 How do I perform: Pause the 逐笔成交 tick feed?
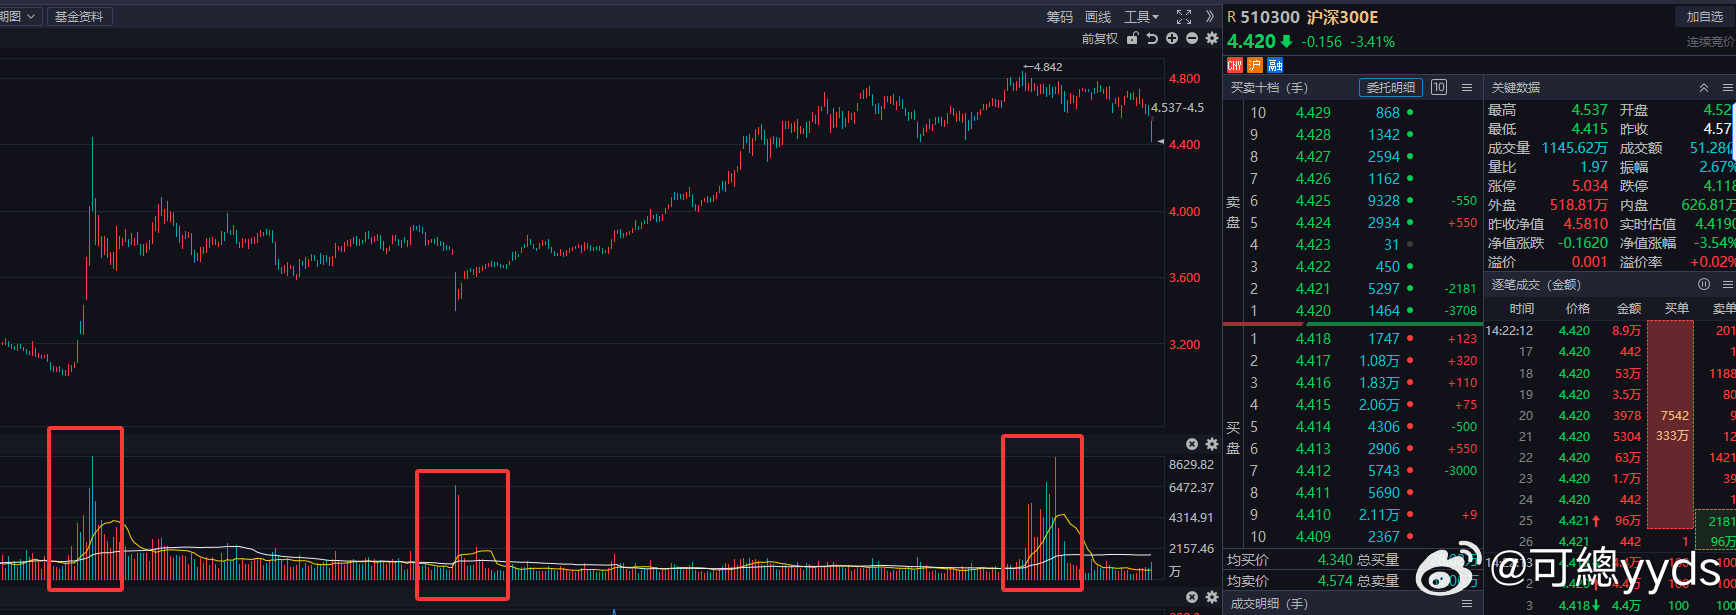pyautogui.click(x=1704, y=284)
